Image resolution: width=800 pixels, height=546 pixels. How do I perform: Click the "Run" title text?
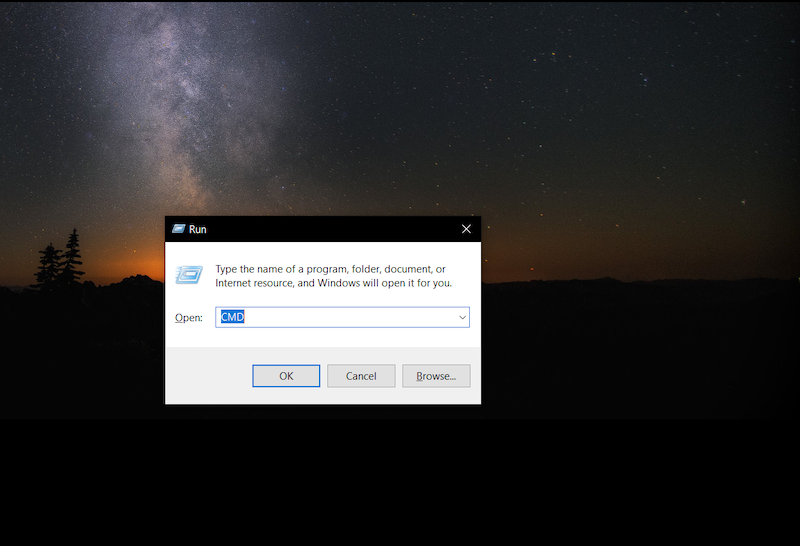pyautogui.click(x=197, y=229)
